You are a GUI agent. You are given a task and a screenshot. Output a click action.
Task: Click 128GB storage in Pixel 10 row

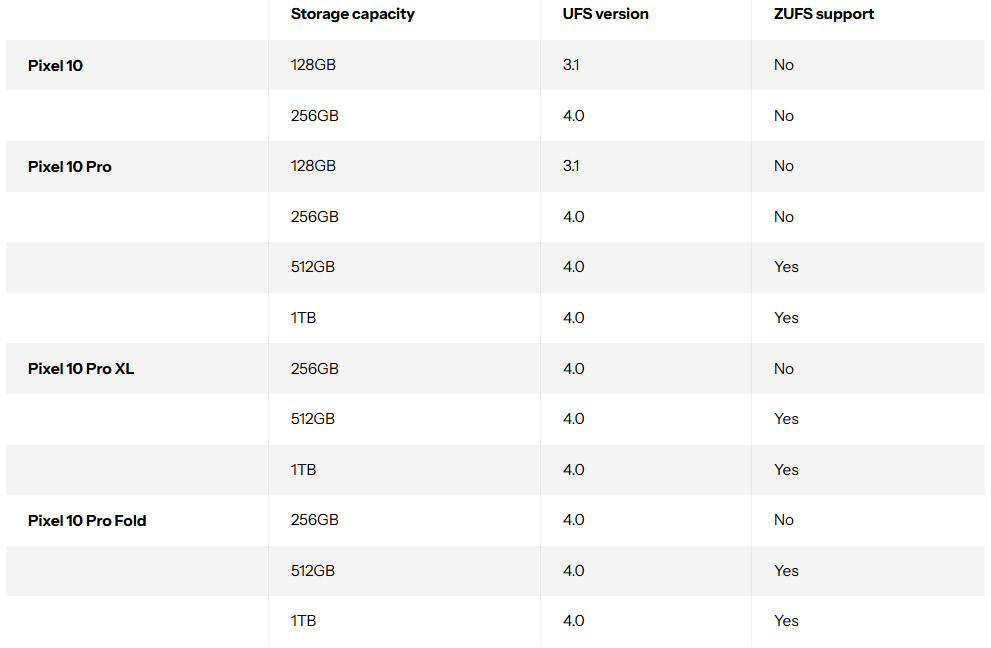click(x=313, y=65)
